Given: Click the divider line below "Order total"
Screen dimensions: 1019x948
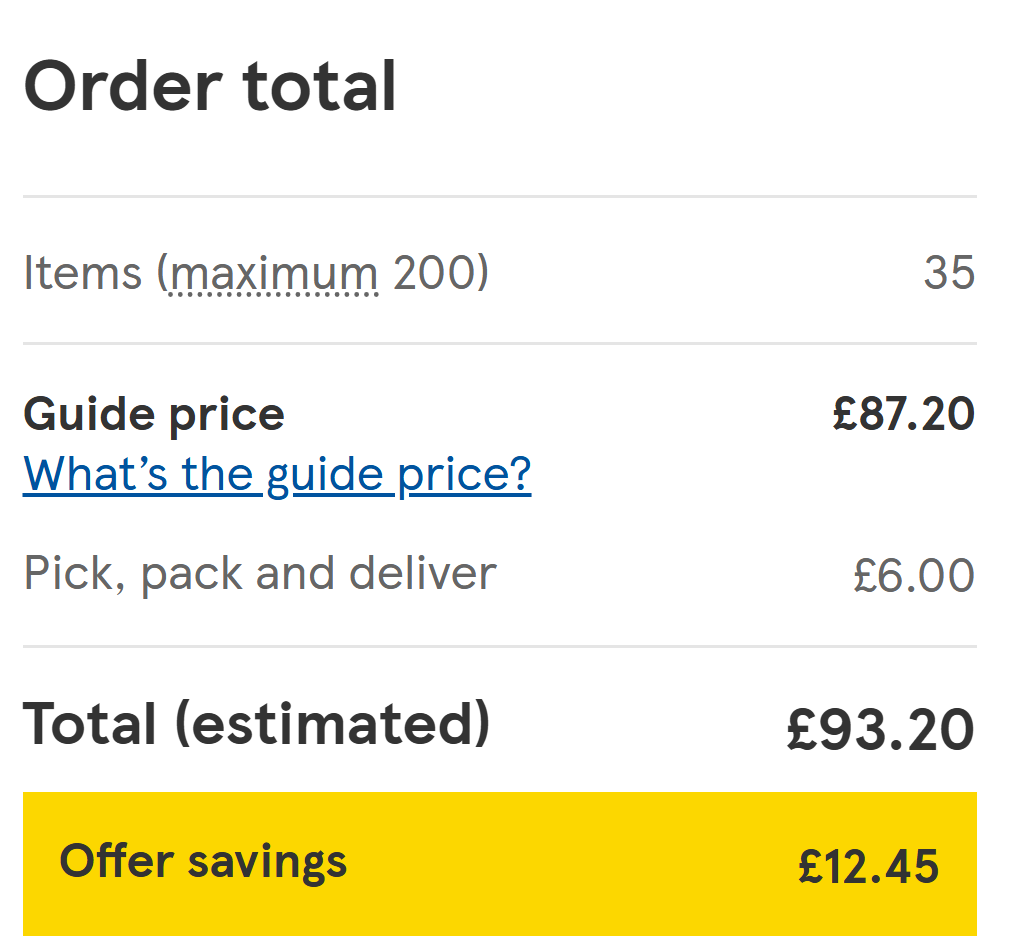Looking at the screenshot, I should (500, 197).
